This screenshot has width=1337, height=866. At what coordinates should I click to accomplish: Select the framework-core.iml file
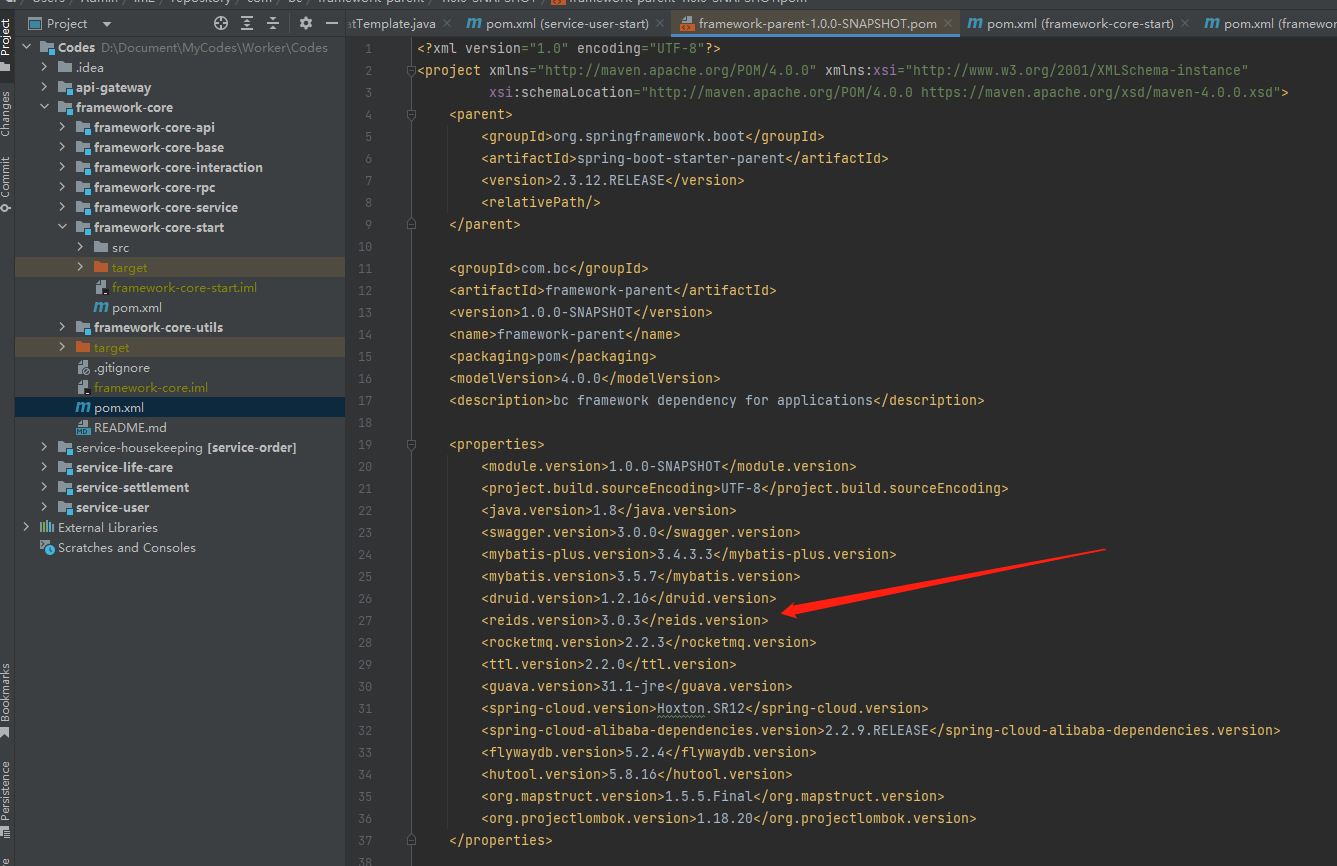tap(151, 387)
